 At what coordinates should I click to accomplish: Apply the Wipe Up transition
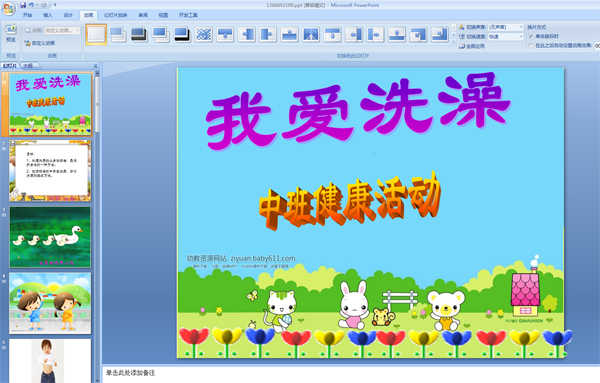[290, 34]
